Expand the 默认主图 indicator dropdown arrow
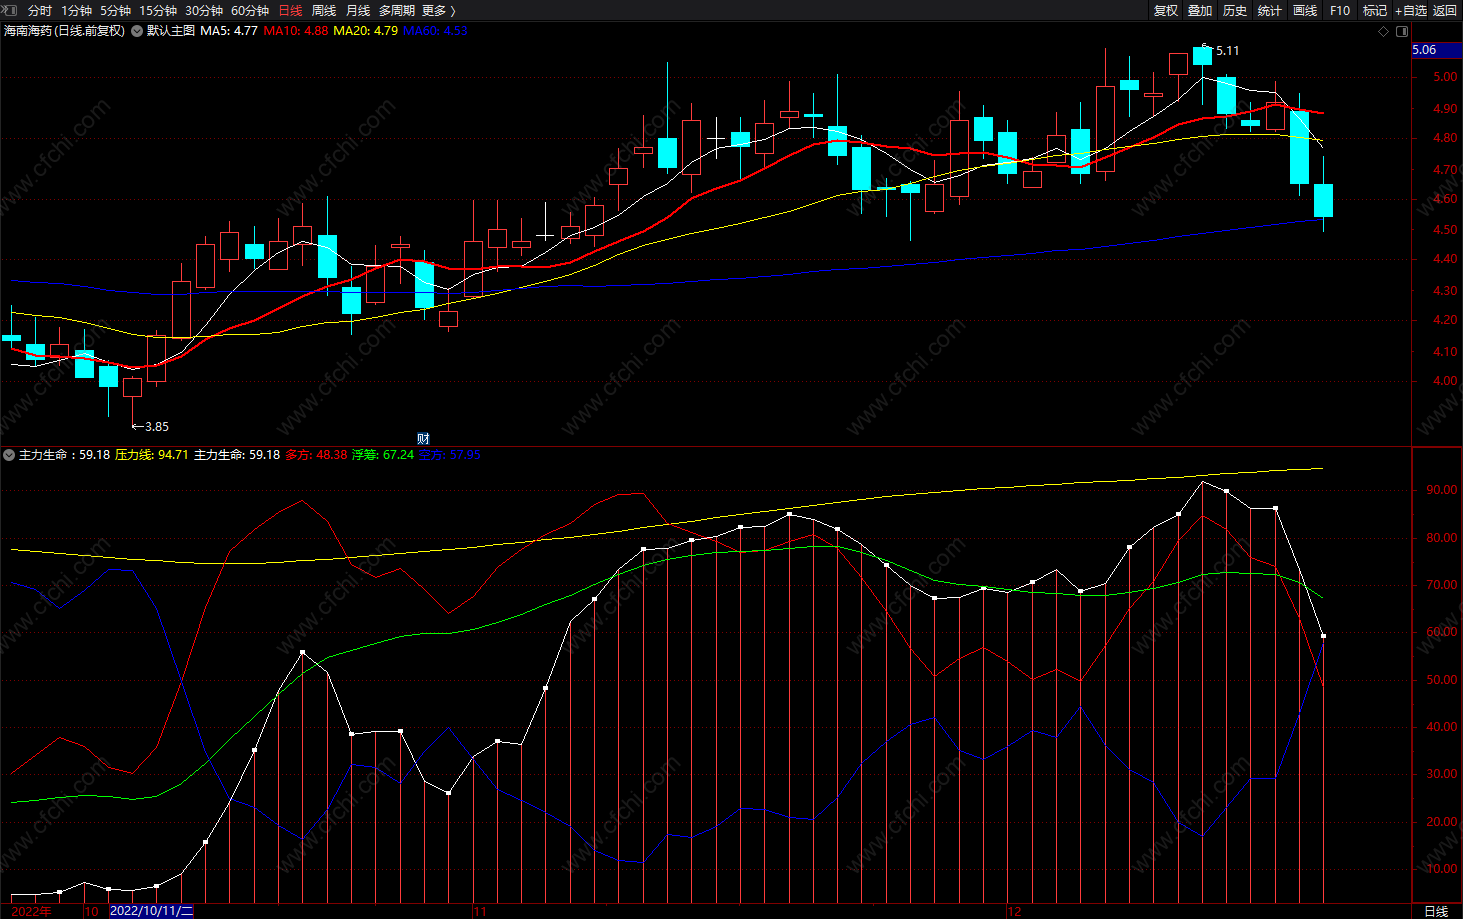 click(137, 31)
